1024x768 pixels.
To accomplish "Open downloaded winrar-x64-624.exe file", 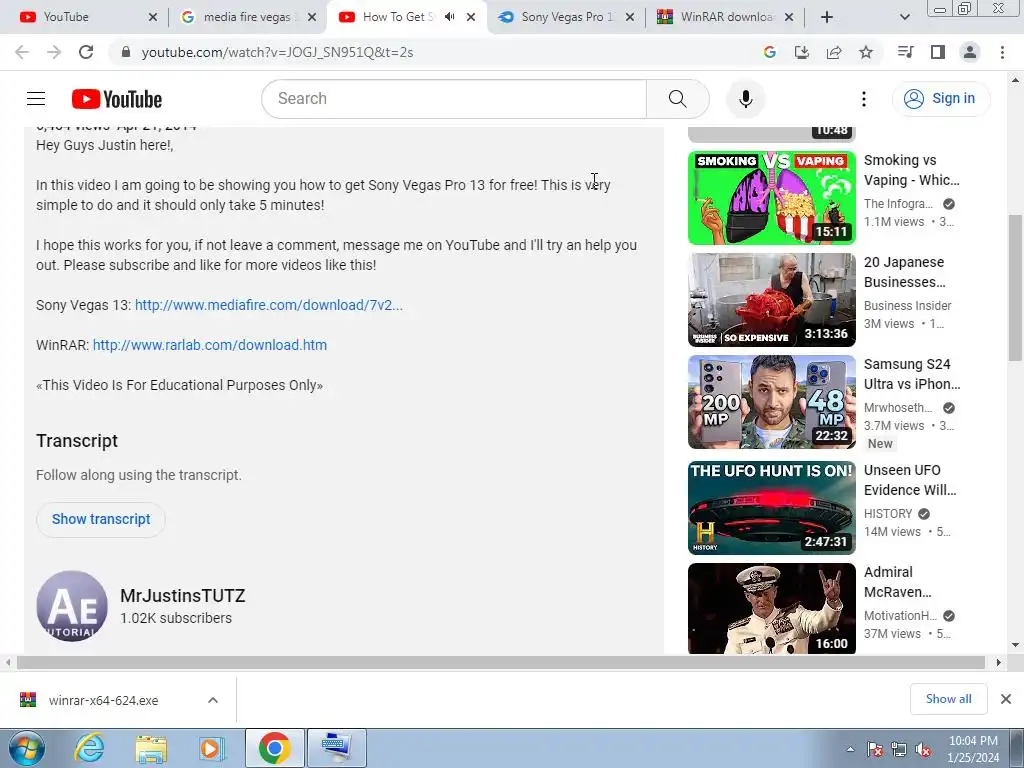I will [103, 700].
